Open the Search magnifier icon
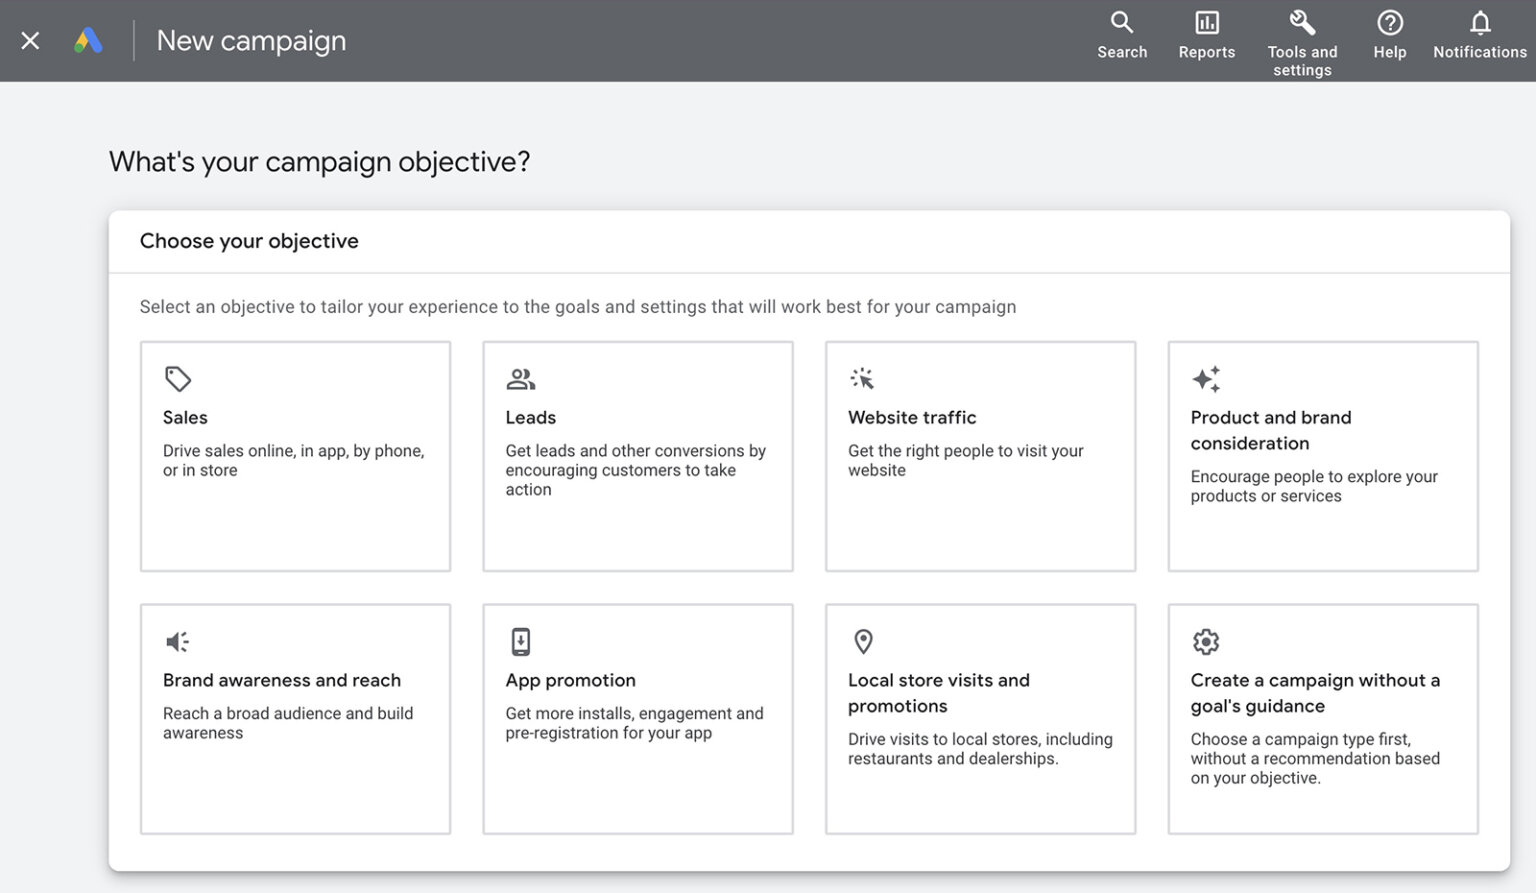1536x893 pixels. [x=1121, y=23]
